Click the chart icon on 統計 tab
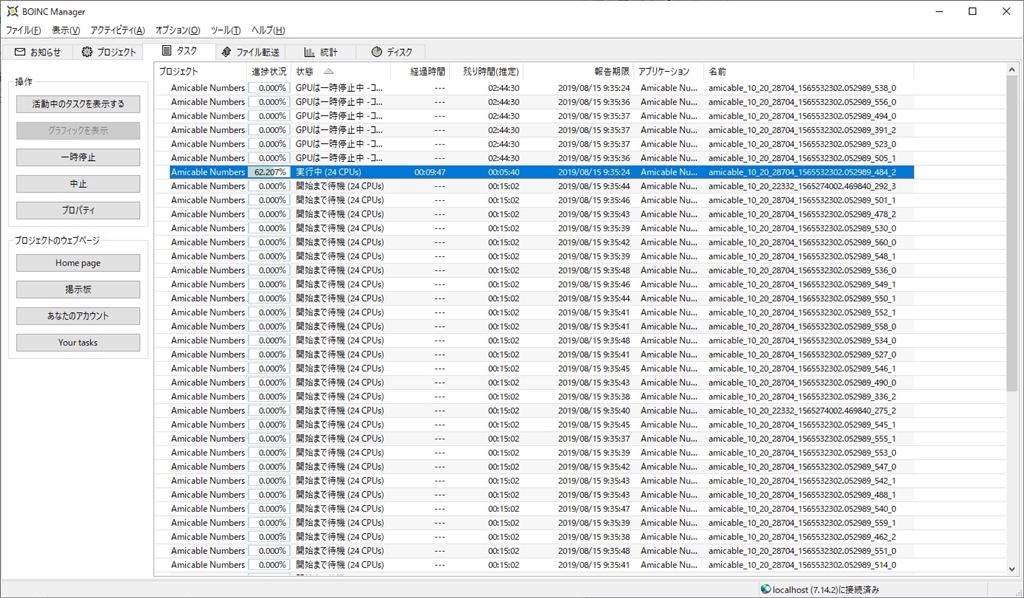Image resolution: width=1024 pixels, height=598 pixels. point(309,52)
